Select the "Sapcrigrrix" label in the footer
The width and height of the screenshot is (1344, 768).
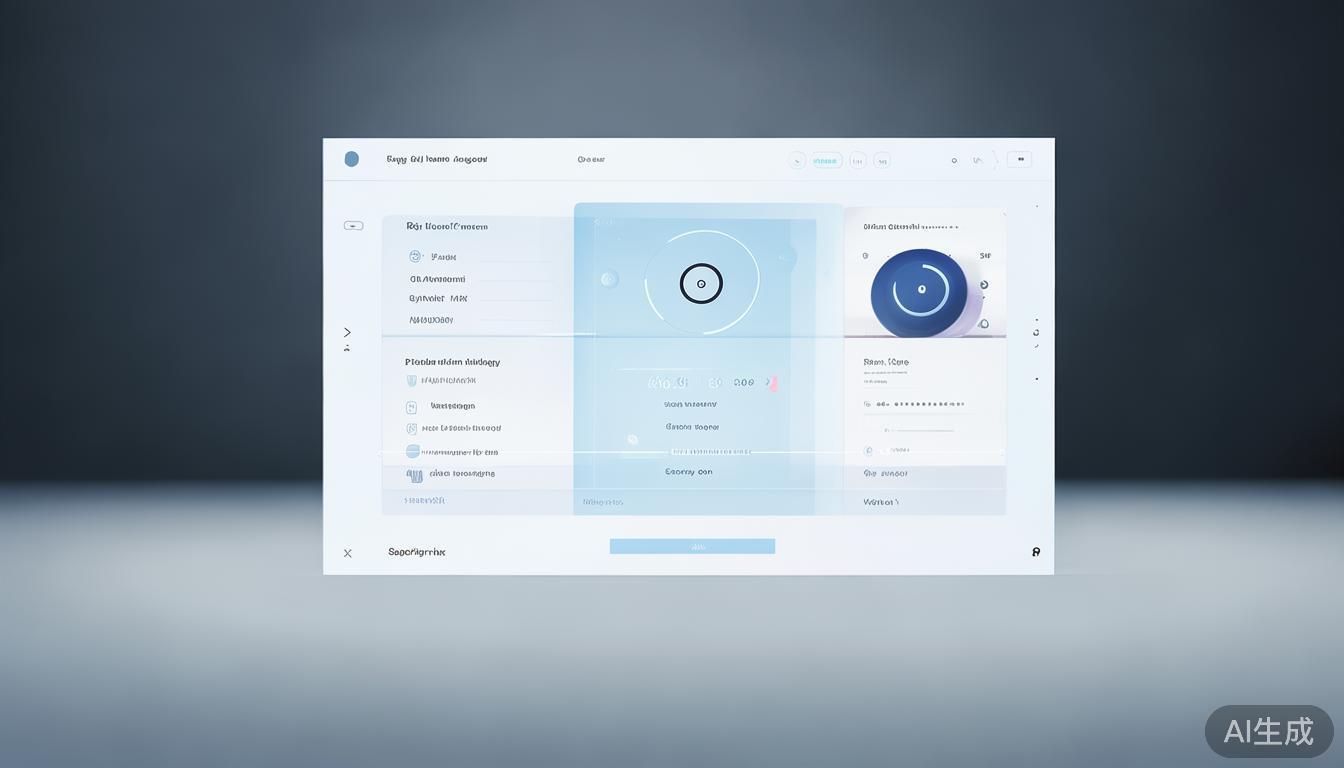click(x=416, y=552)
